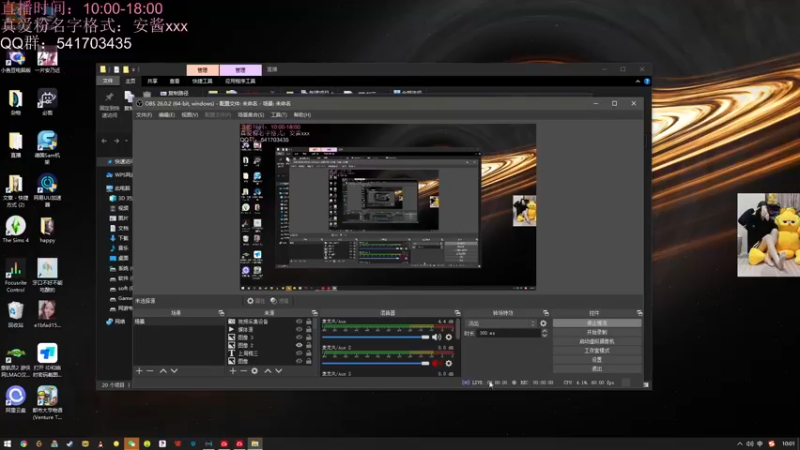Open the Explorer quick access toolbar dropdown

[134, 69]
